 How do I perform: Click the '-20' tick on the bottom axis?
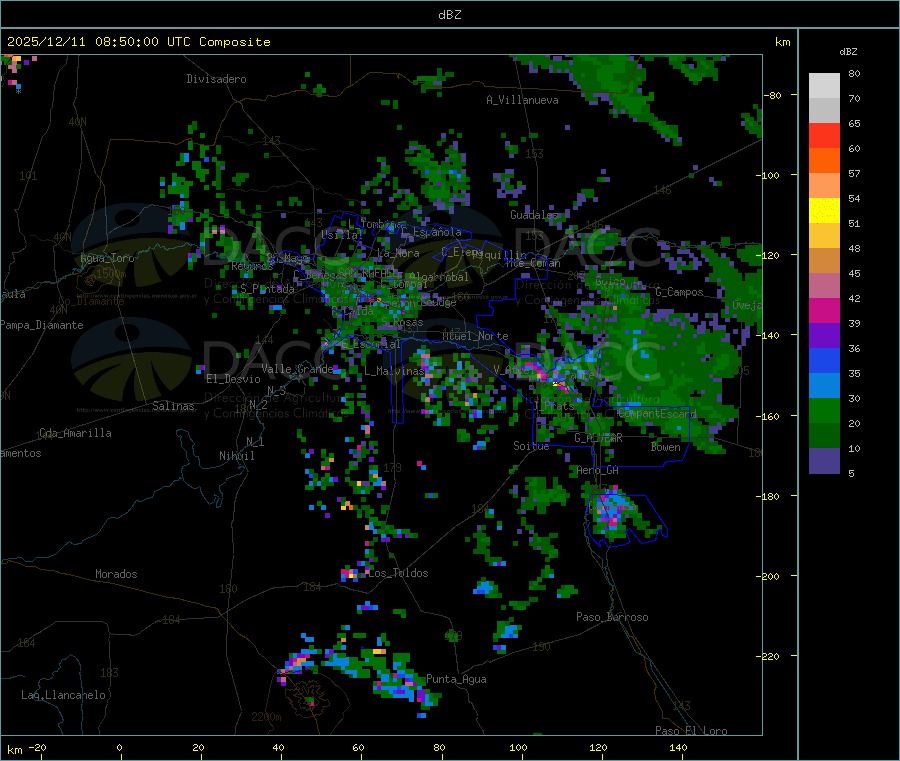coord(37,747)
